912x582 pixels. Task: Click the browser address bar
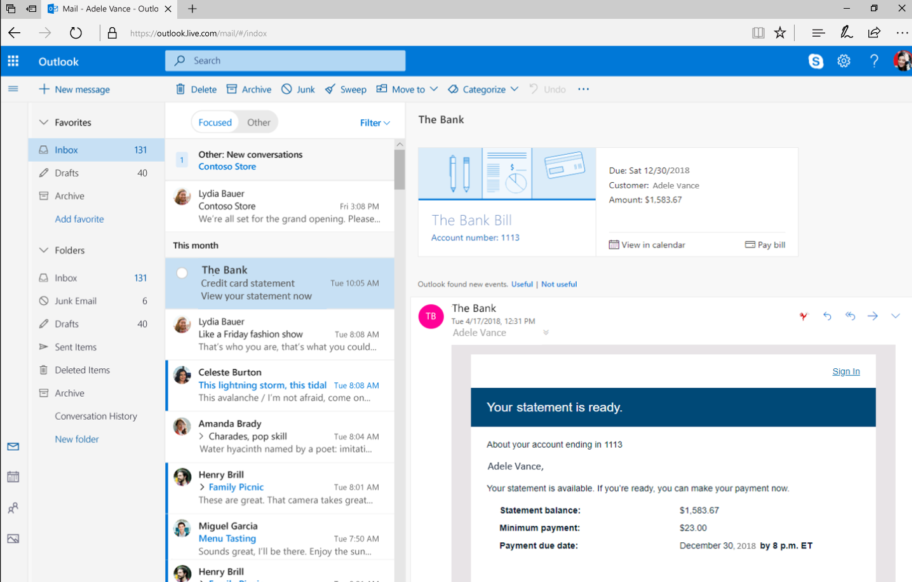tap(430, 33)
